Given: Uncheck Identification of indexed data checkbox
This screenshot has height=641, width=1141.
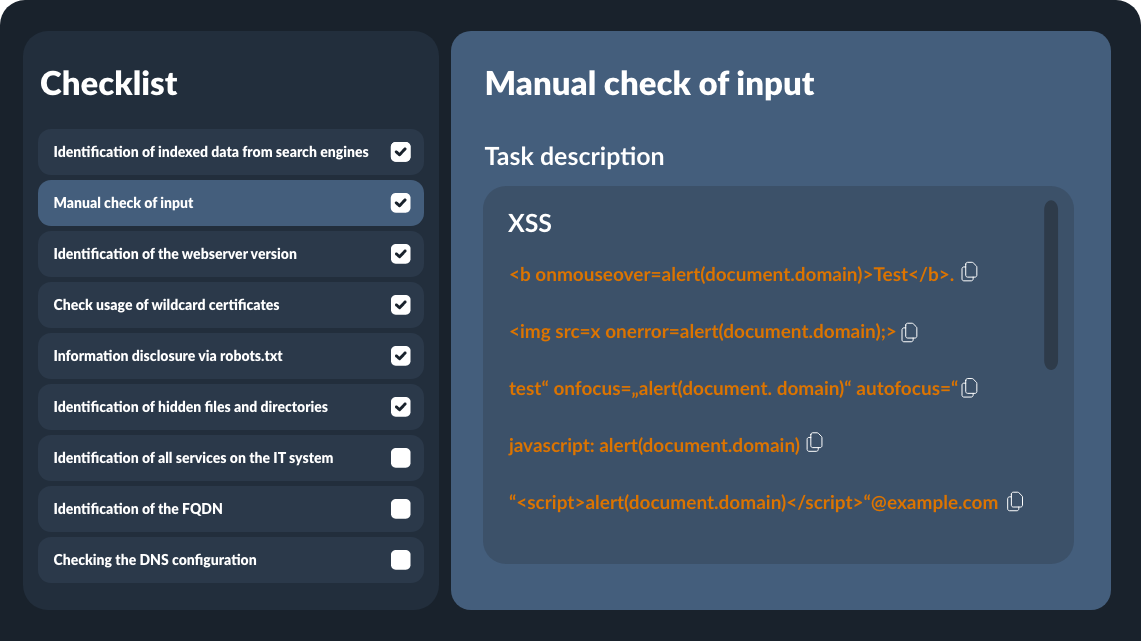Looking at the screenshot, I should click(x=400, y=152).
